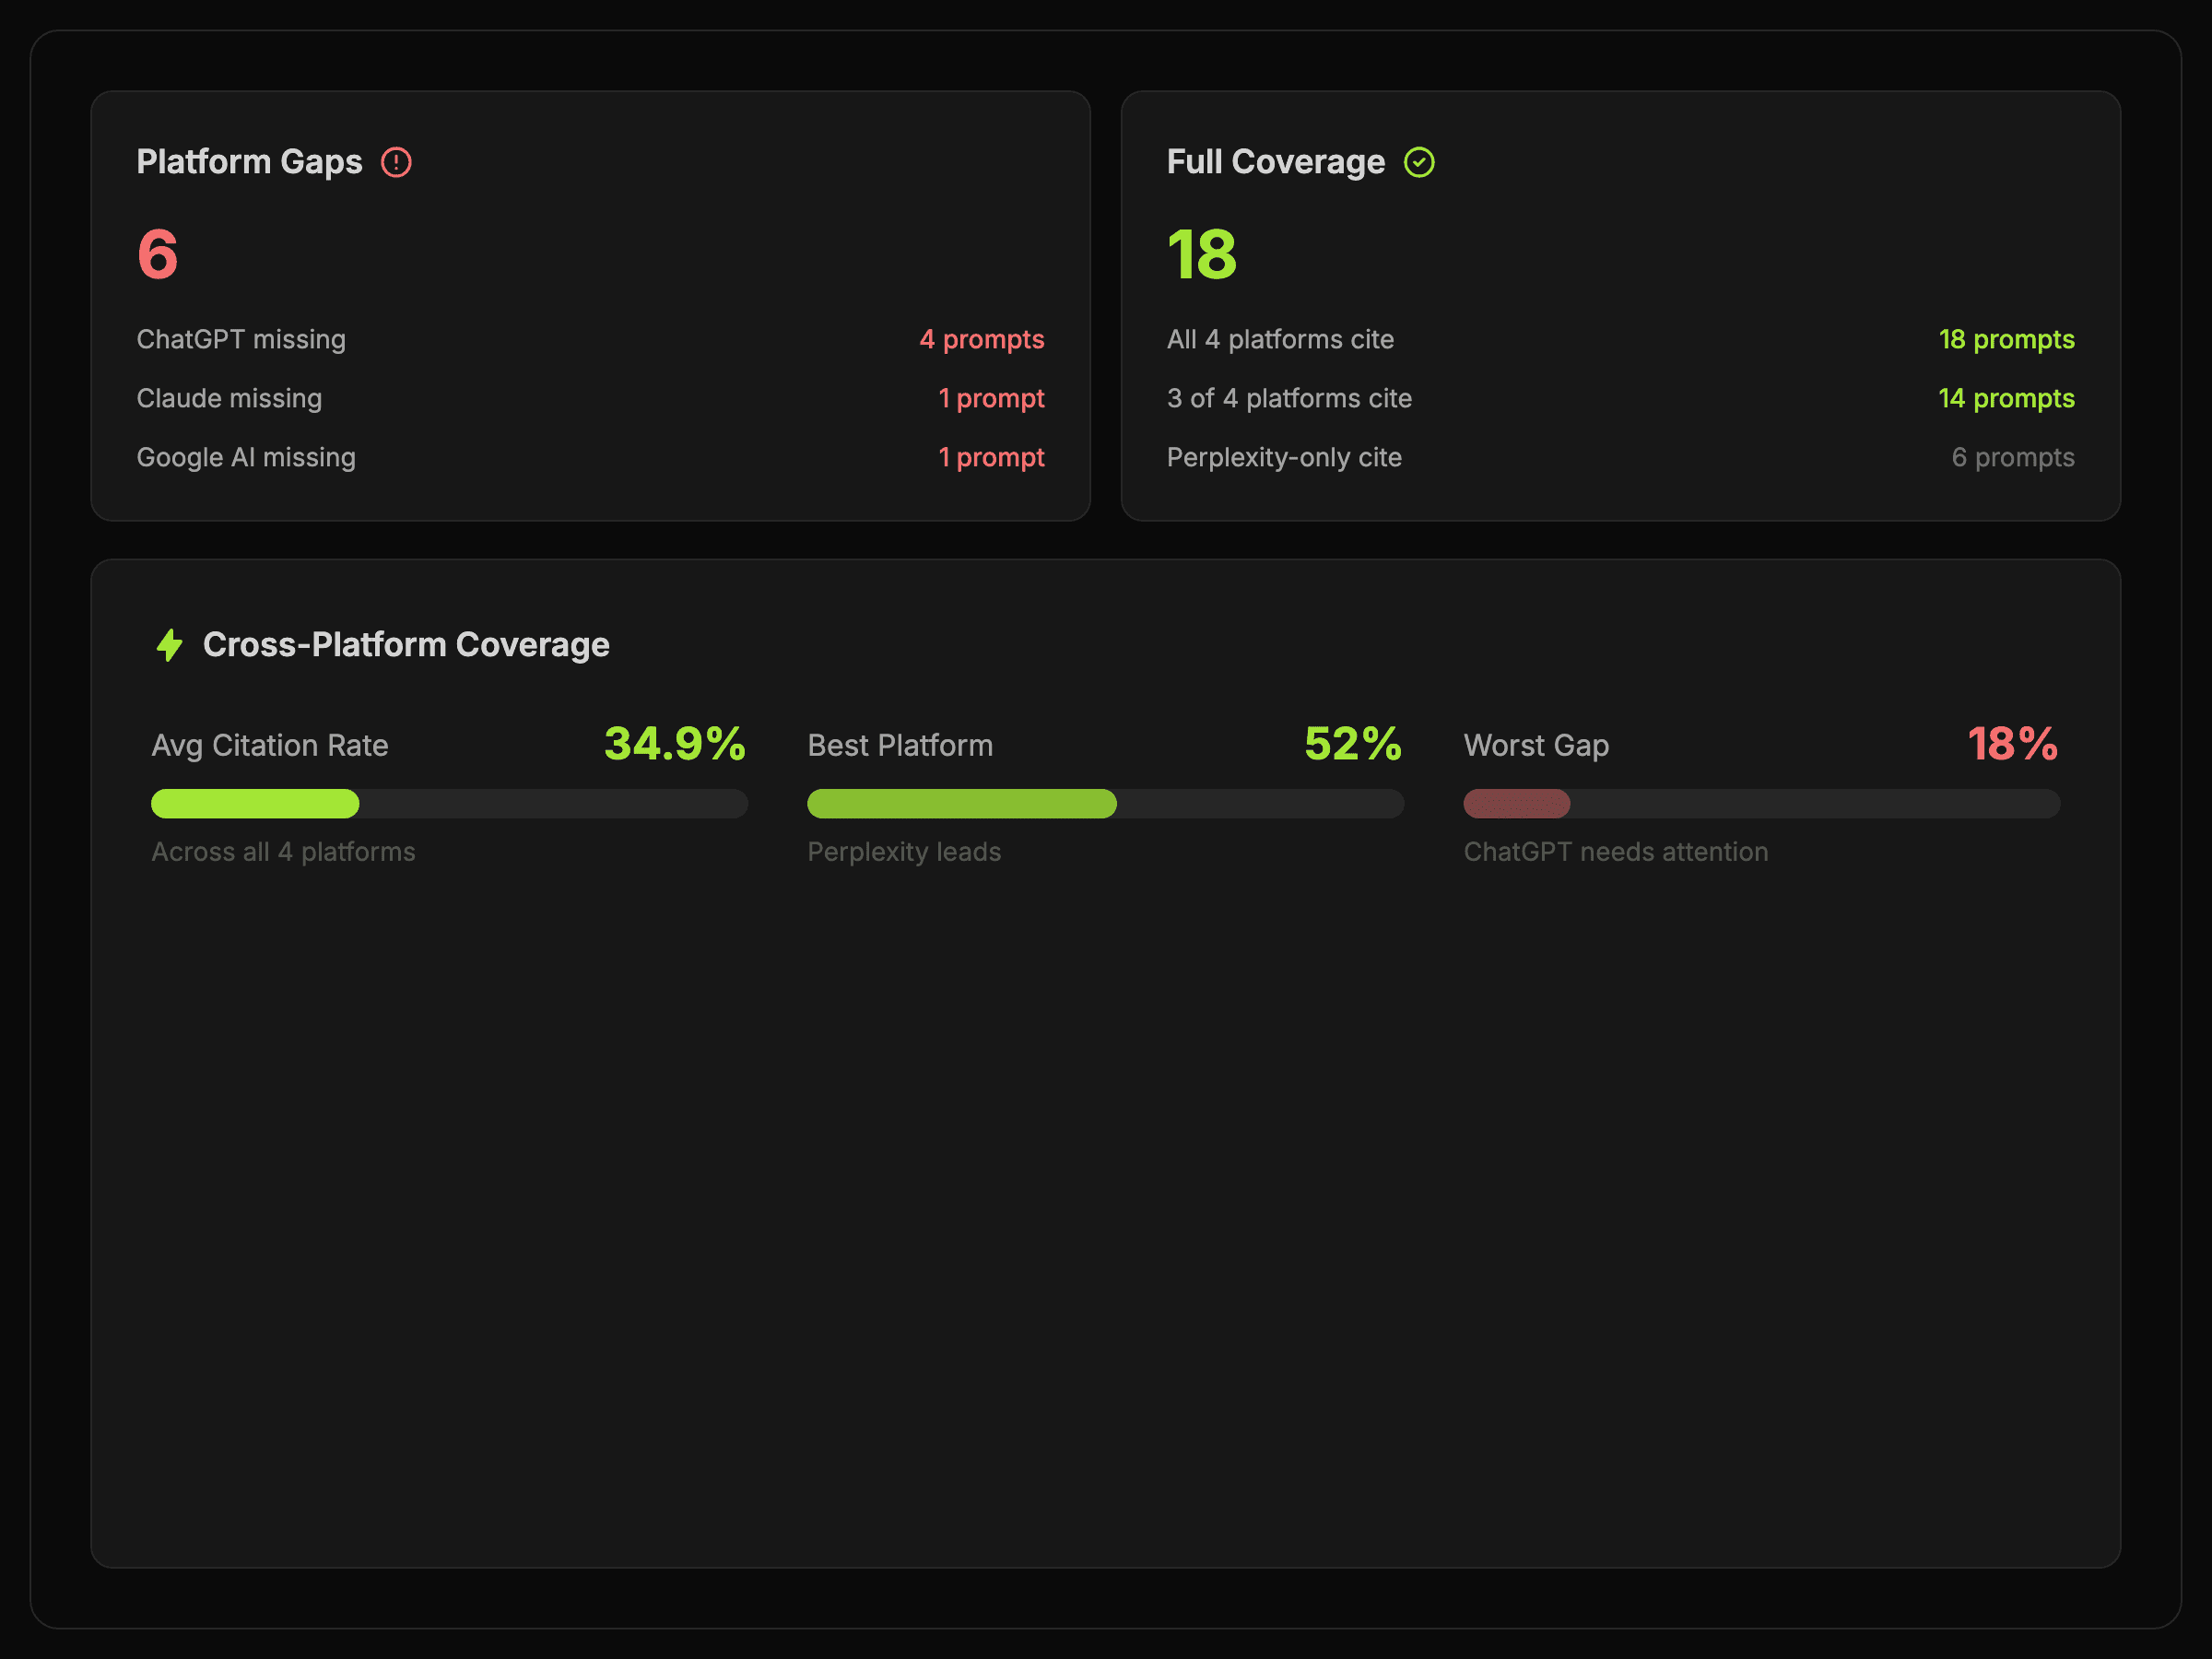Click the 18 prompts all-platforms value
The image size is (2212, 1659).
point(2006,340)
